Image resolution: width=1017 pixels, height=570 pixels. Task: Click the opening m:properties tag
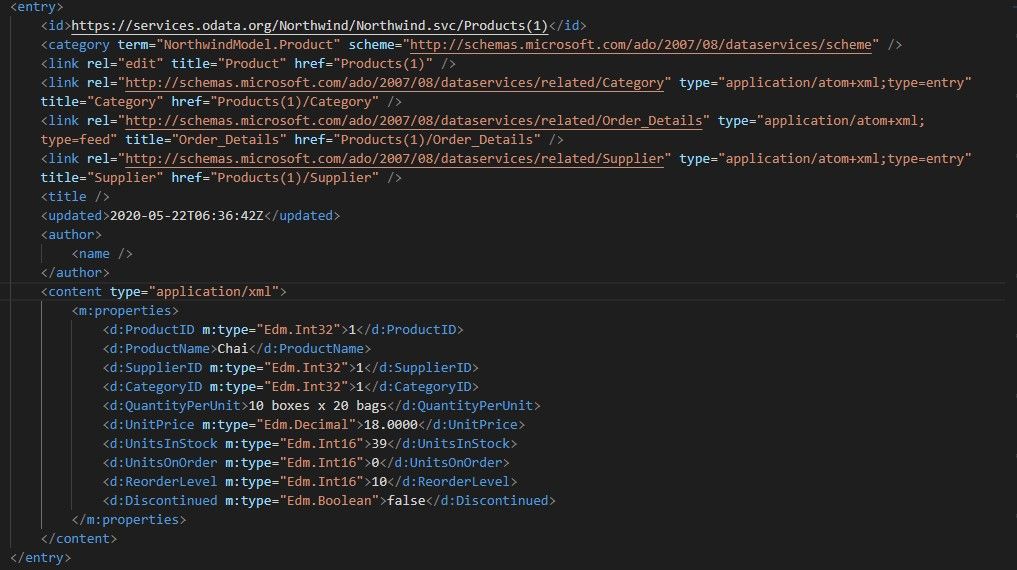point(125,311)
